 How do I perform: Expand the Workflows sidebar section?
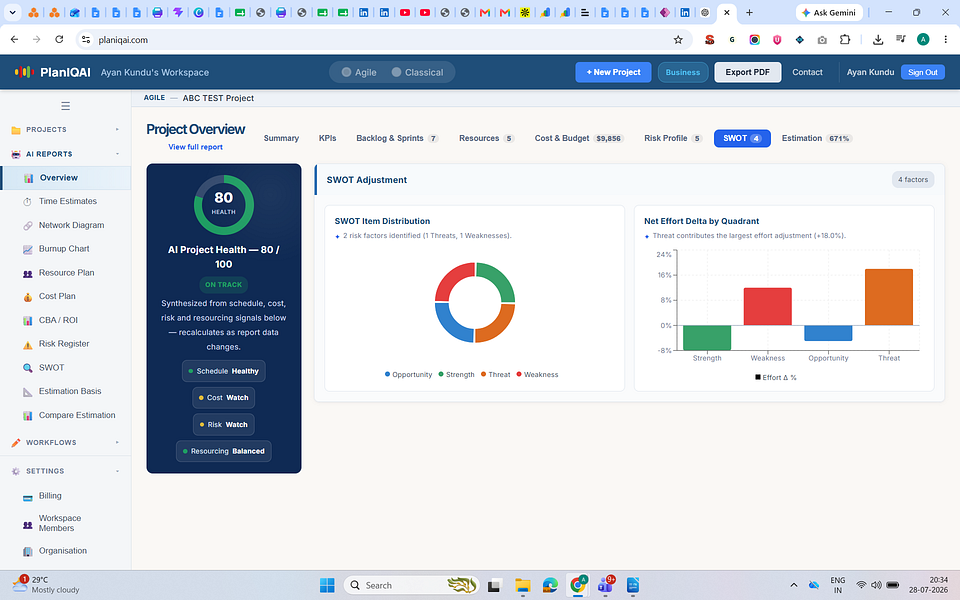coord(66,443)
